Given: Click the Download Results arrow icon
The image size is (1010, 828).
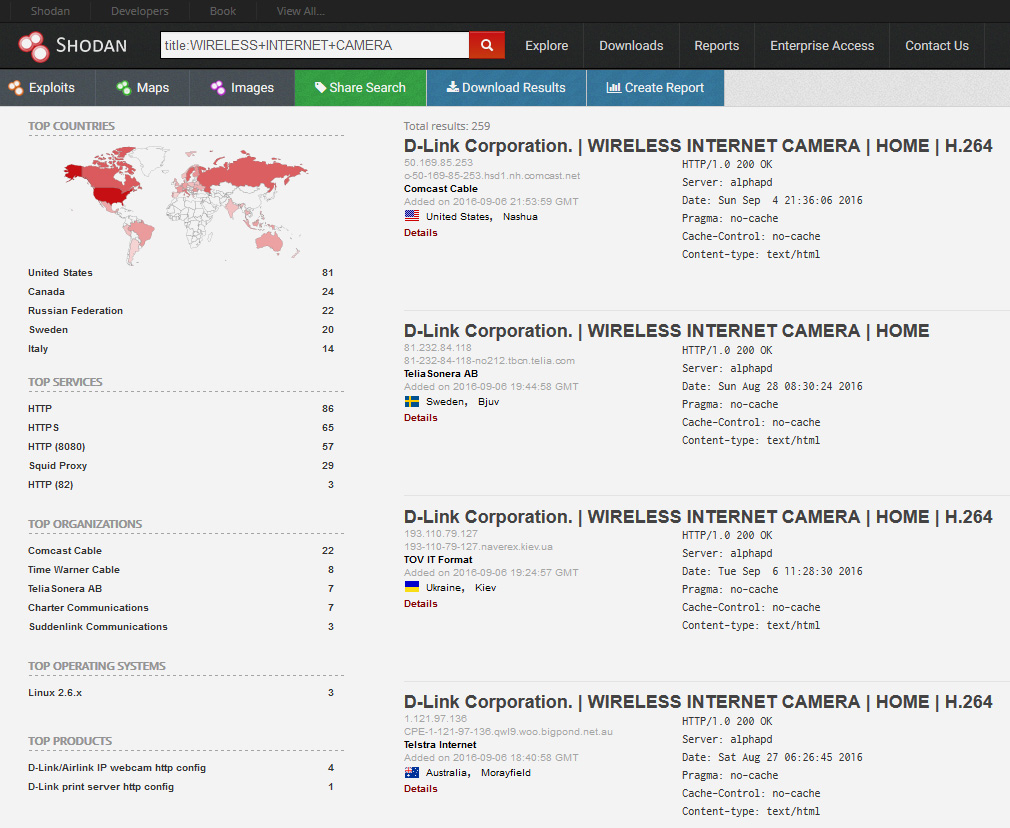Looking at the screenshot, I should point(453,87).
